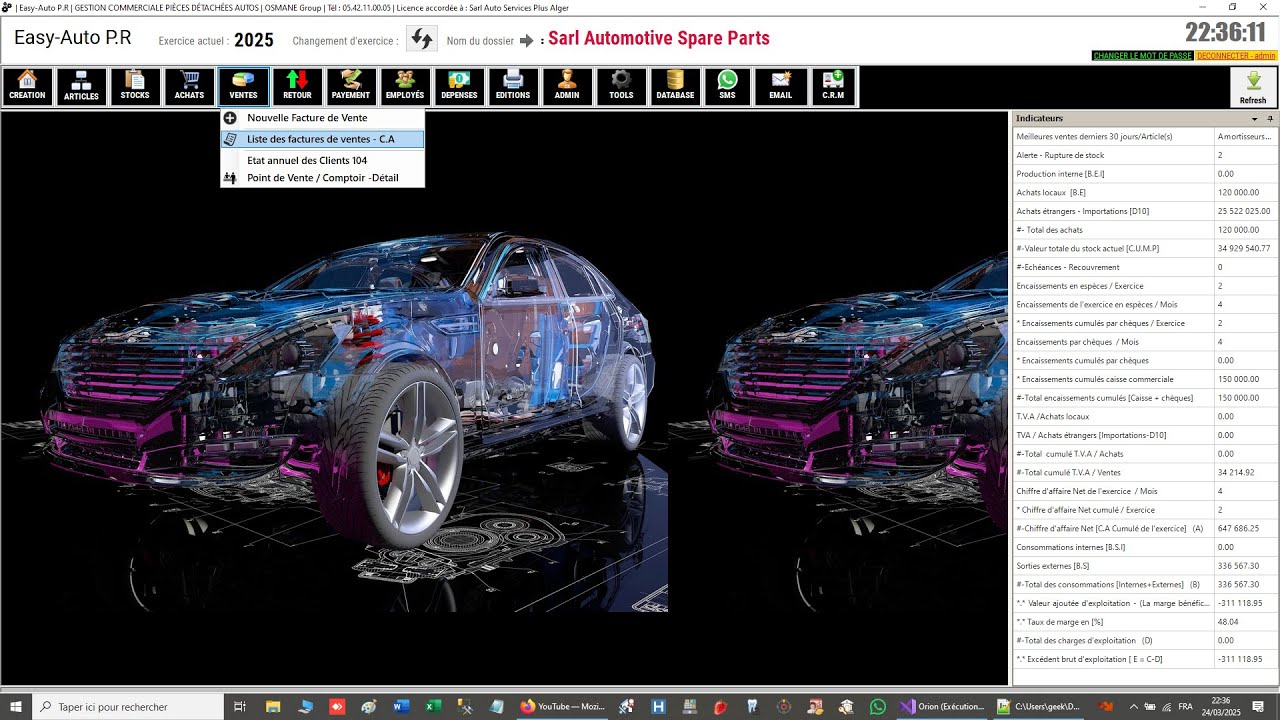Select row Meilleures ventes derniers 30 jours
This screenshot has width=1280, height=720.
point(1145,136)
